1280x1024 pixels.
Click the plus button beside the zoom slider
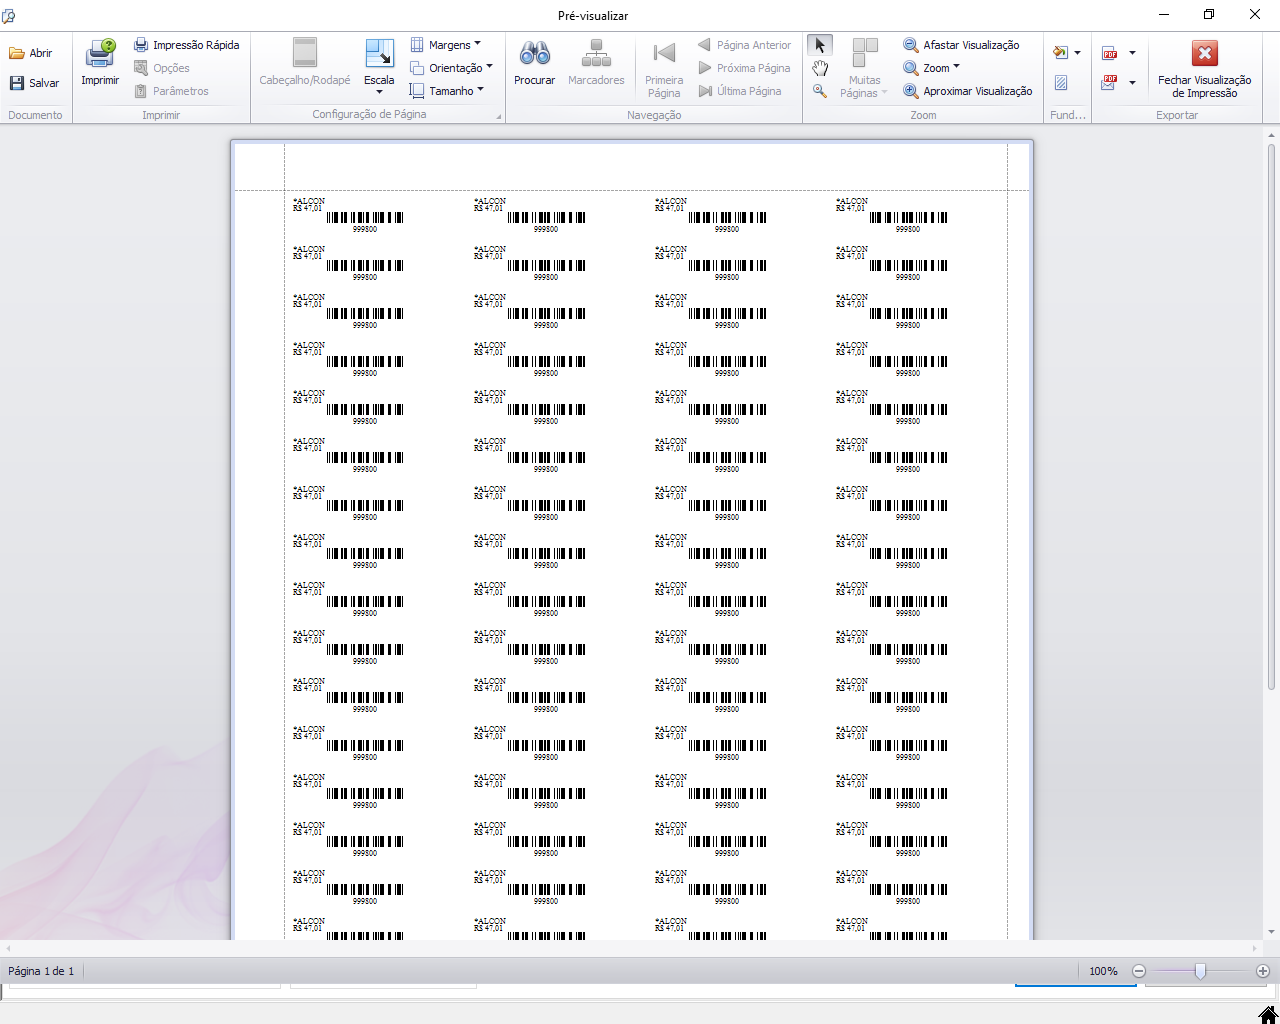1263,971
